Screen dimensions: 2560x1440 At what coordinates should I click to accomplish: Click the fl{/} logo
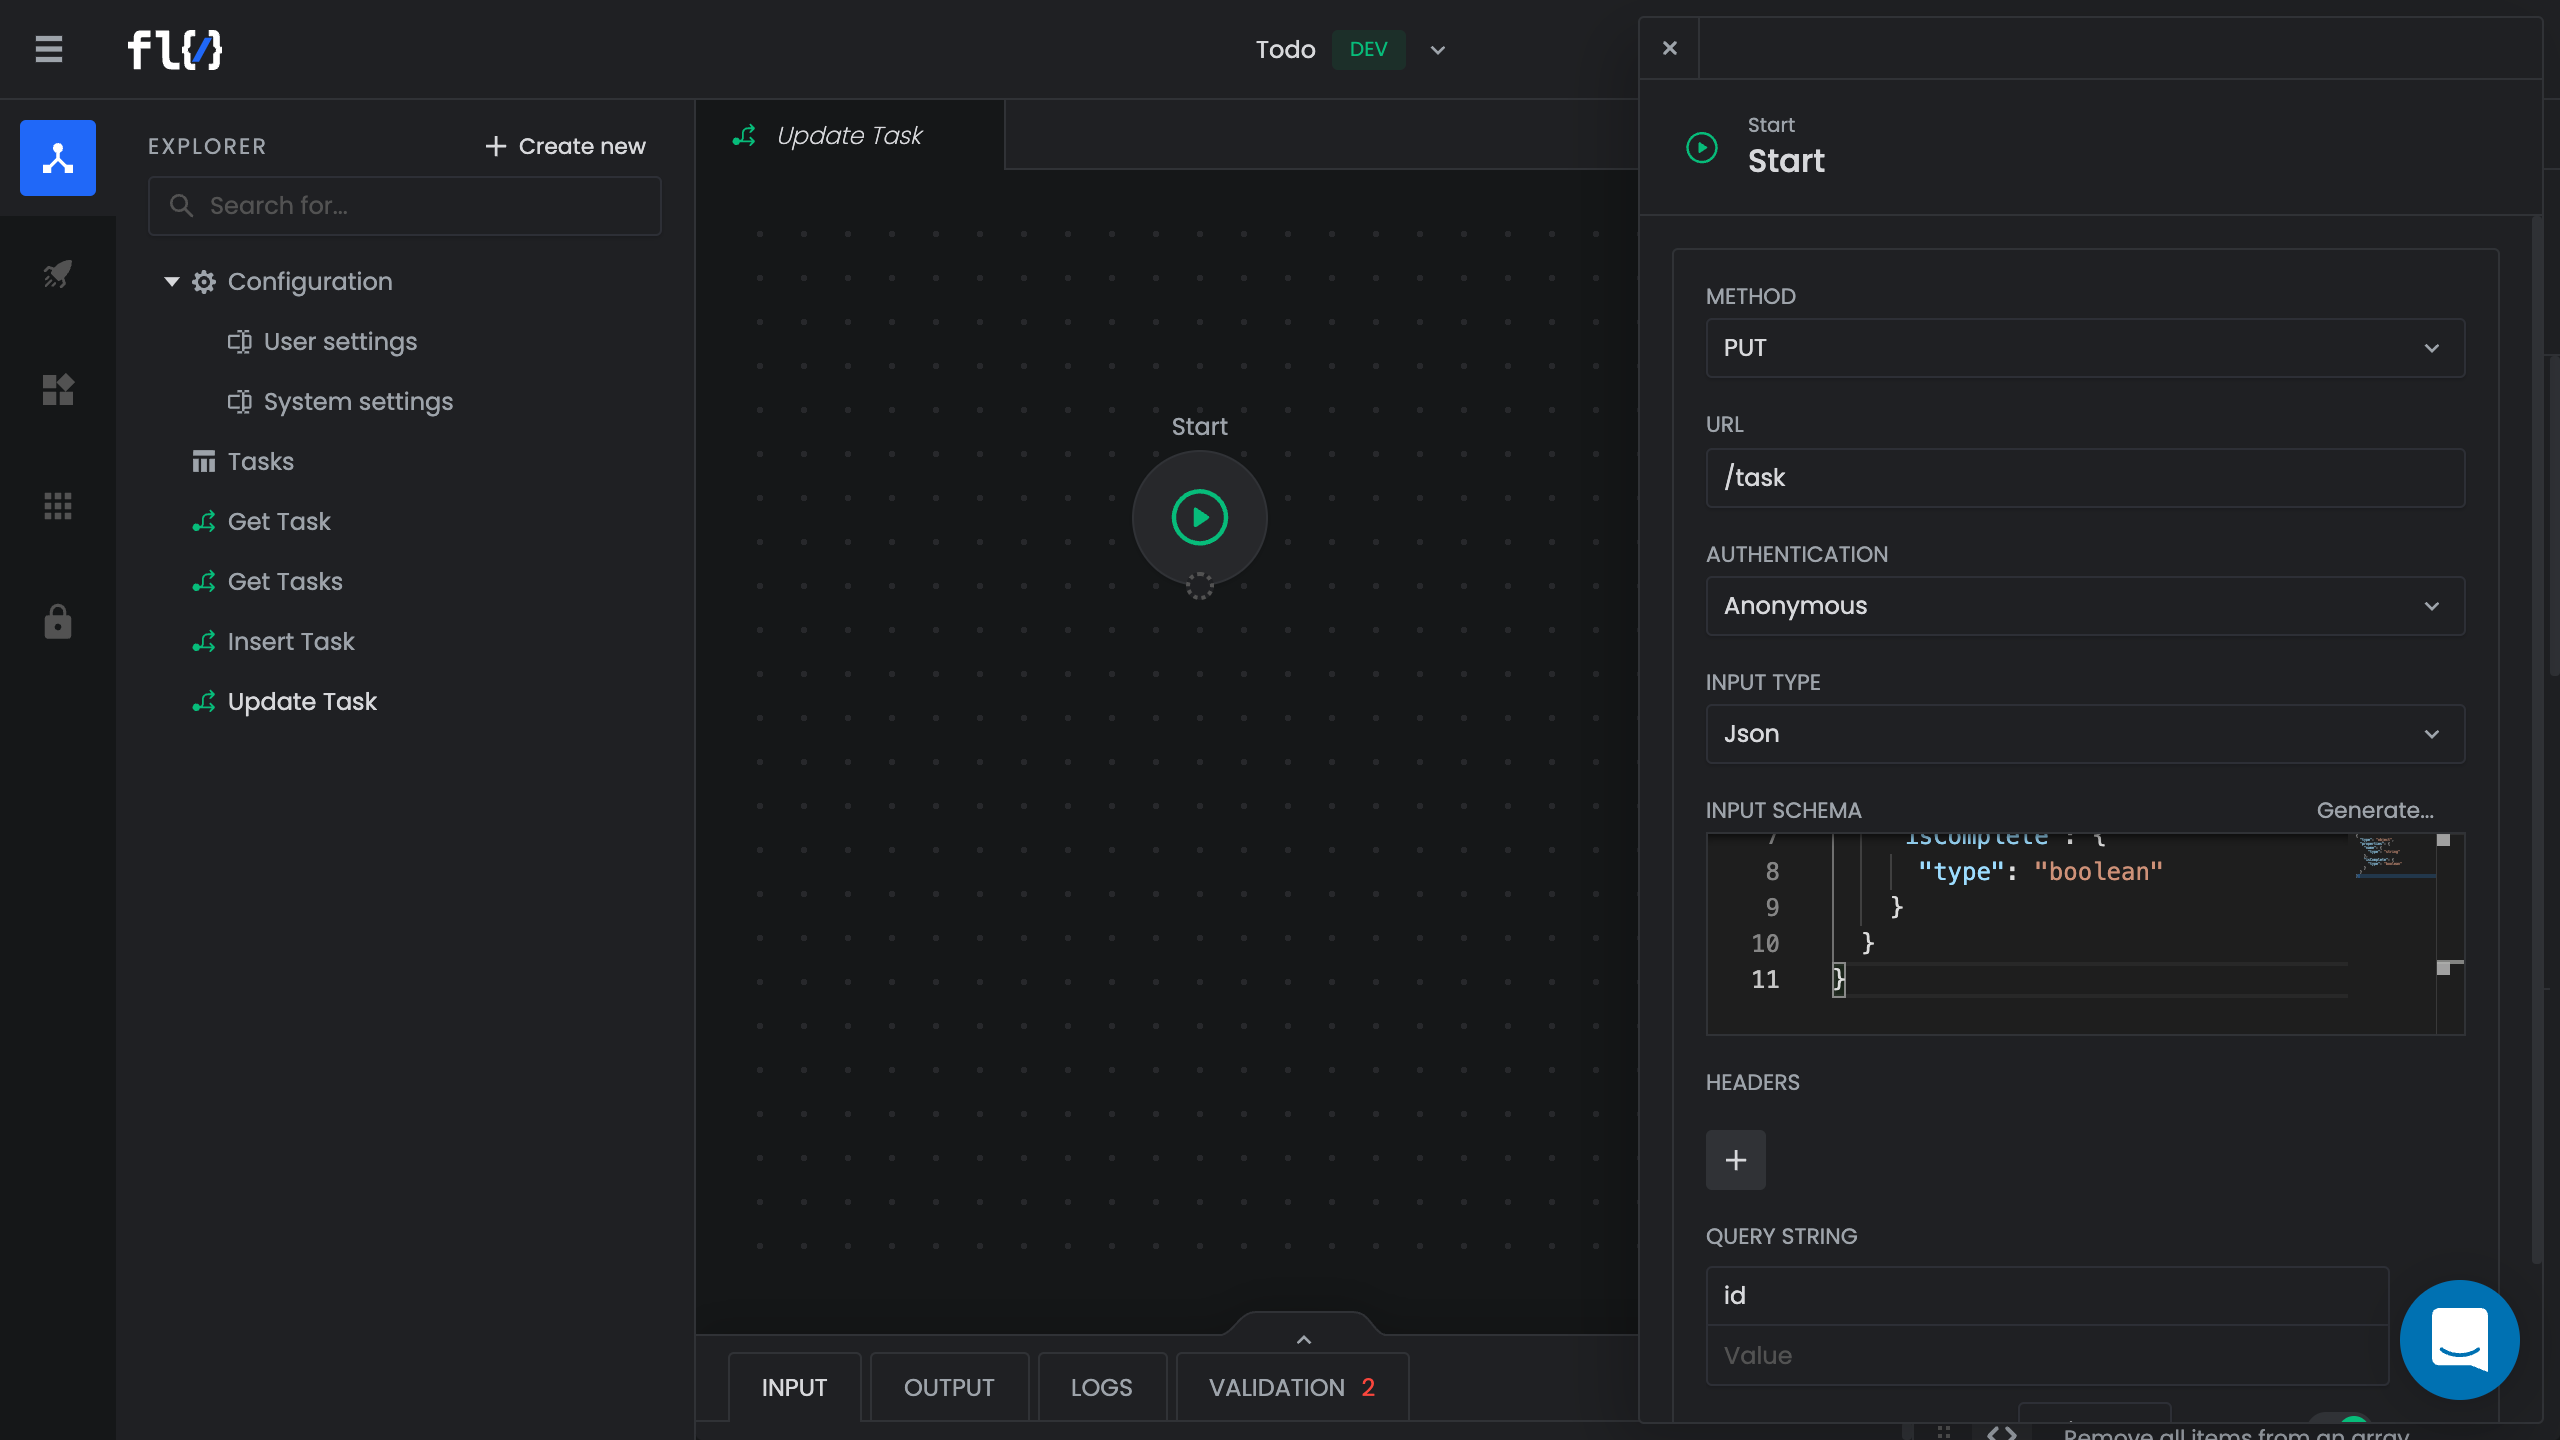click(x=175, y=49)
